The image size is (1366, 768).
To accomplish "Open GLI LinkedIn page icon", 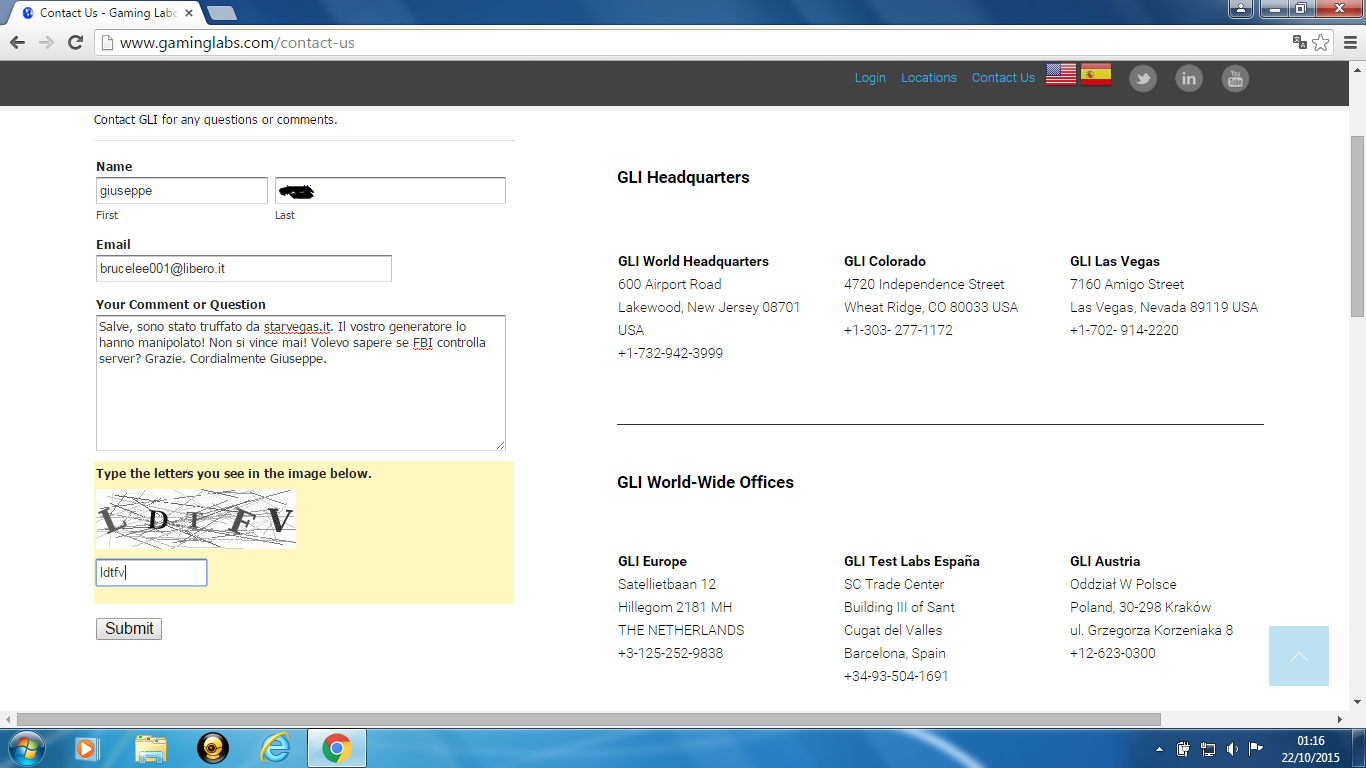I will [1189, 78].
